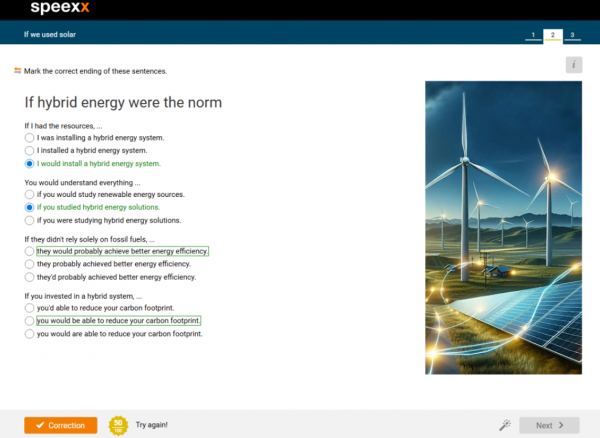600x438 pixels.
Task: Go to exercise page 1 tab
Action: click(x=533, y=35)
